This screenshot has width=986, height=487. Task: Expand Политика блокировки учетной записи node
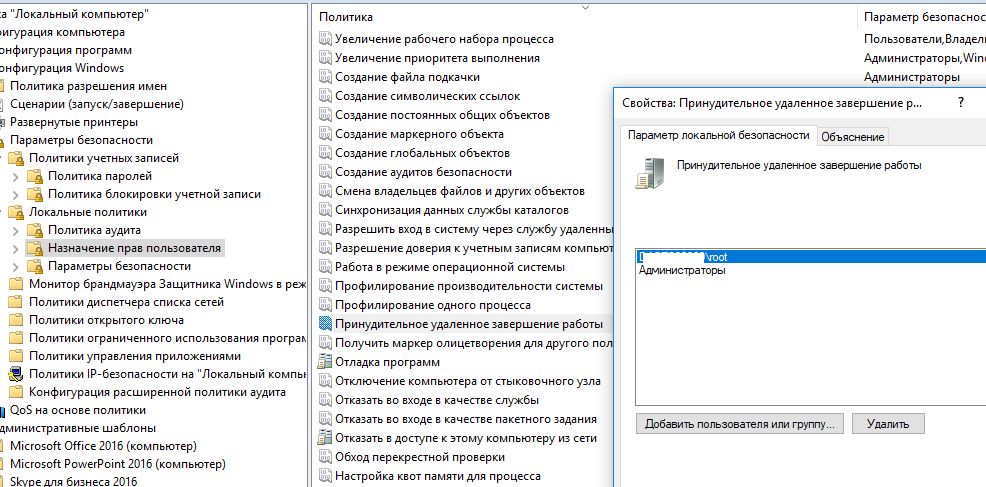15,194
